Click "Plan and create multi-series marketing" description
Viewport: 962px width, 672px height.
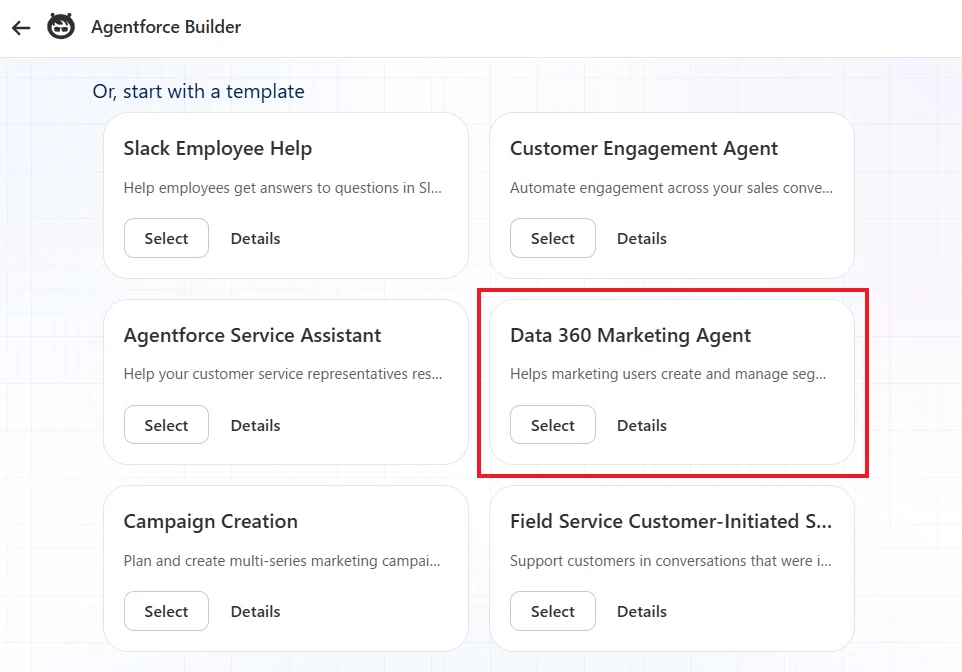coord(282,561)
